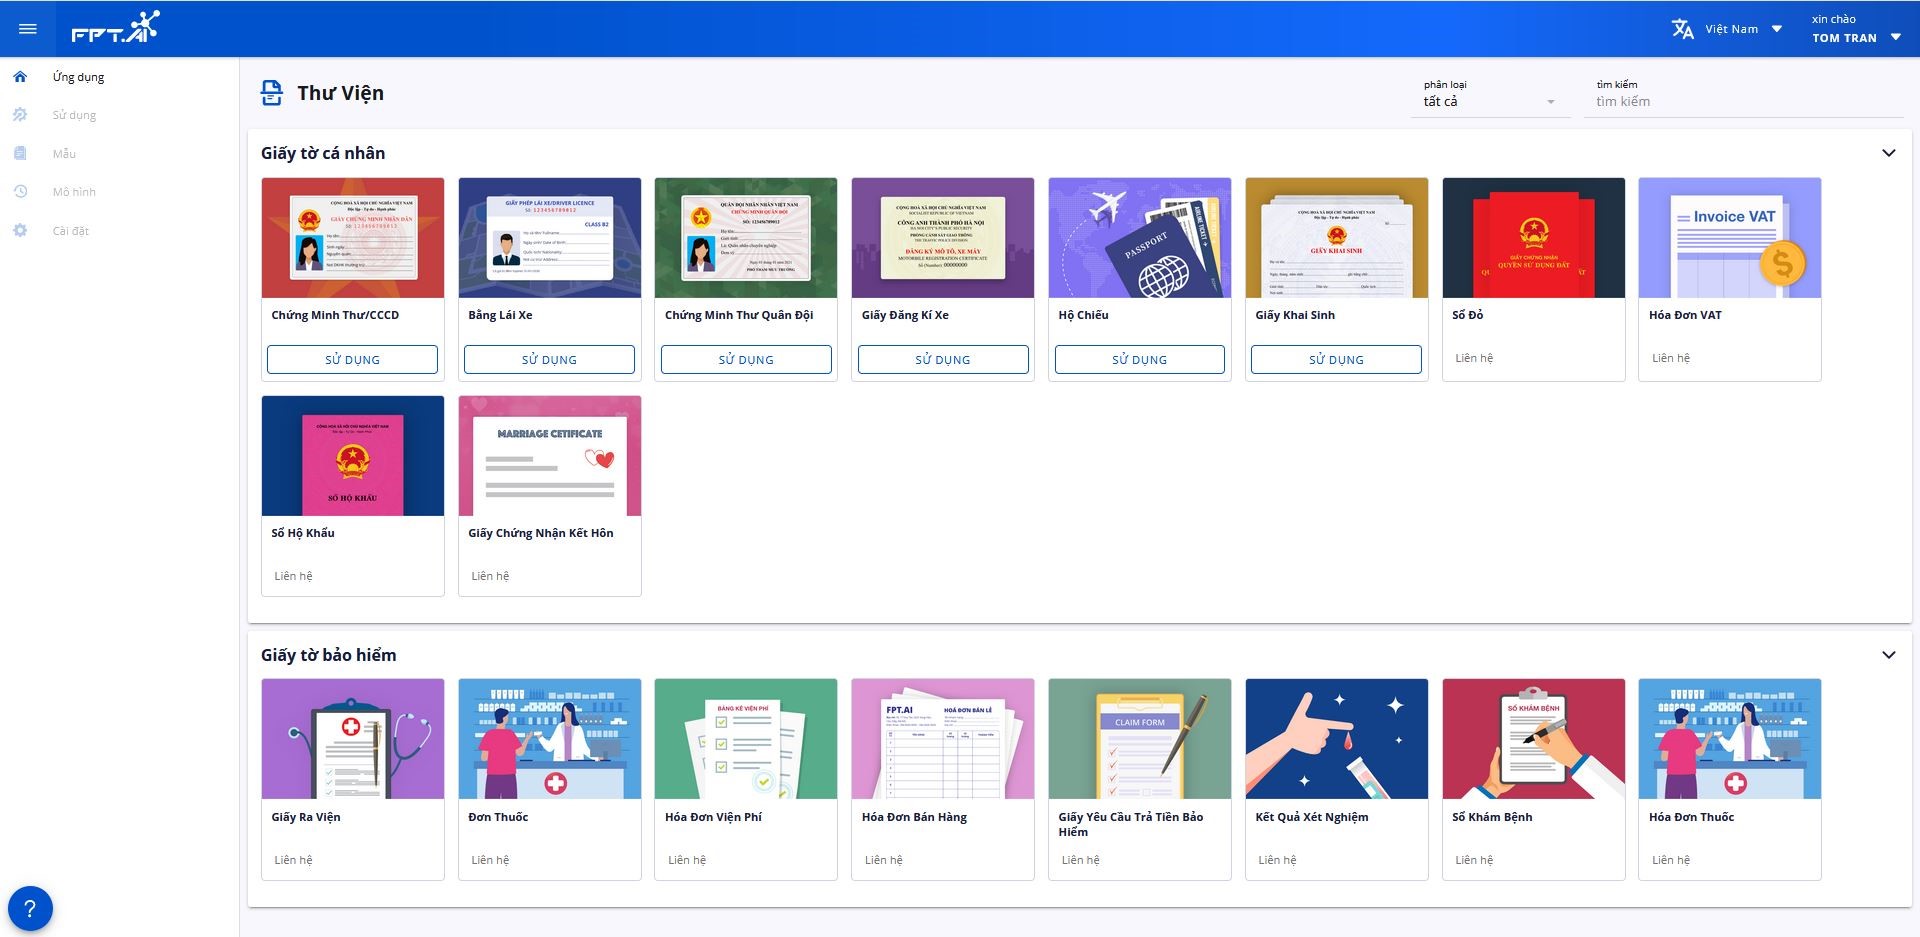The image size is (1920, 937).
Task: Click the home icon in sidebar
Action: tap(20, 77)
